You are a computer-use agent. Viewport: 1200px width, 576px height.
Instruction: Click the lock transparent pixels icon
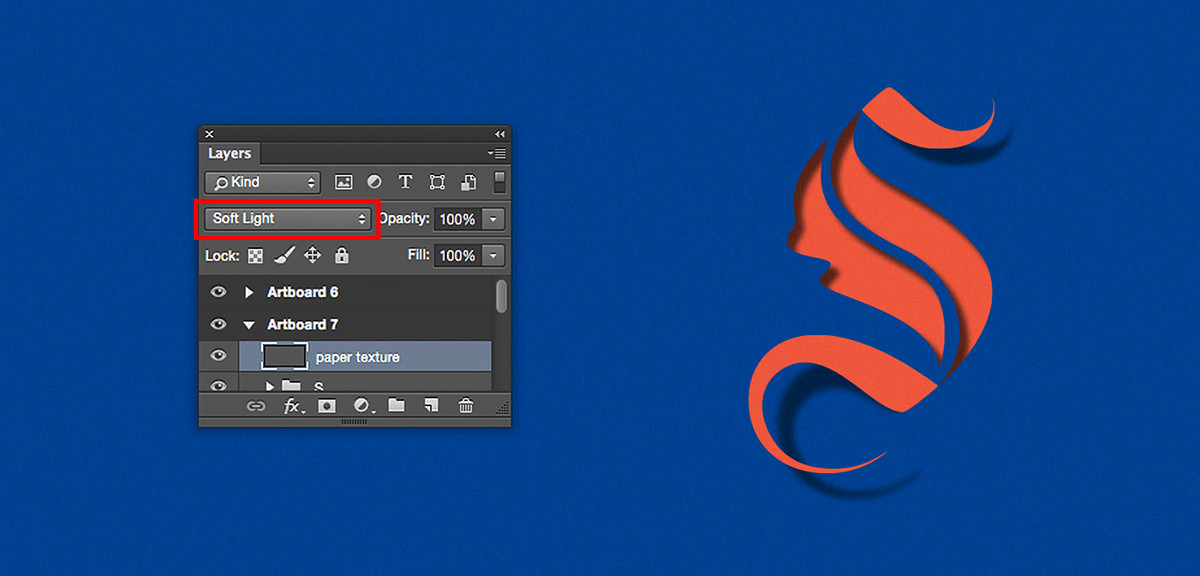tap(255, 256)
